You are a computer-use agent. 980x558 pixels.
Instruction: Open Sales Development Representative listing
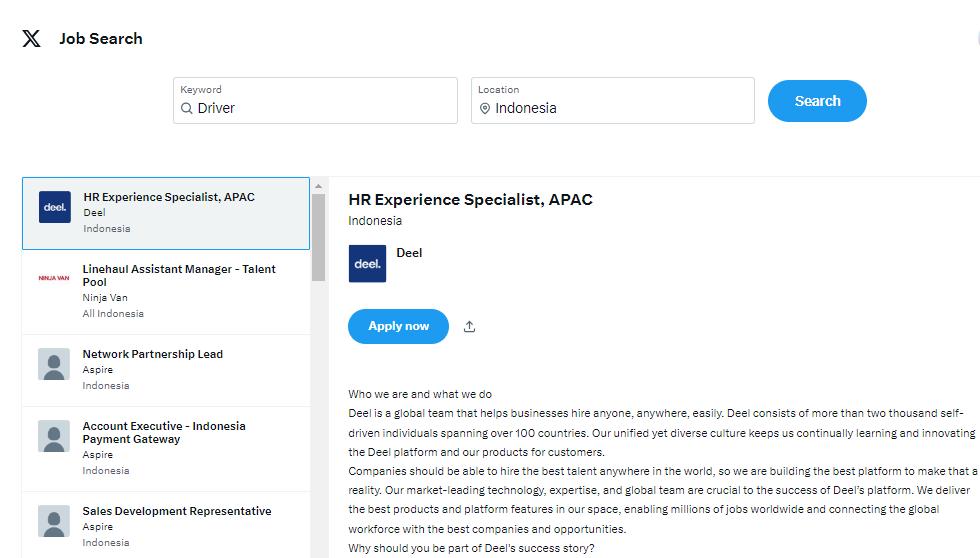(166, 525)
